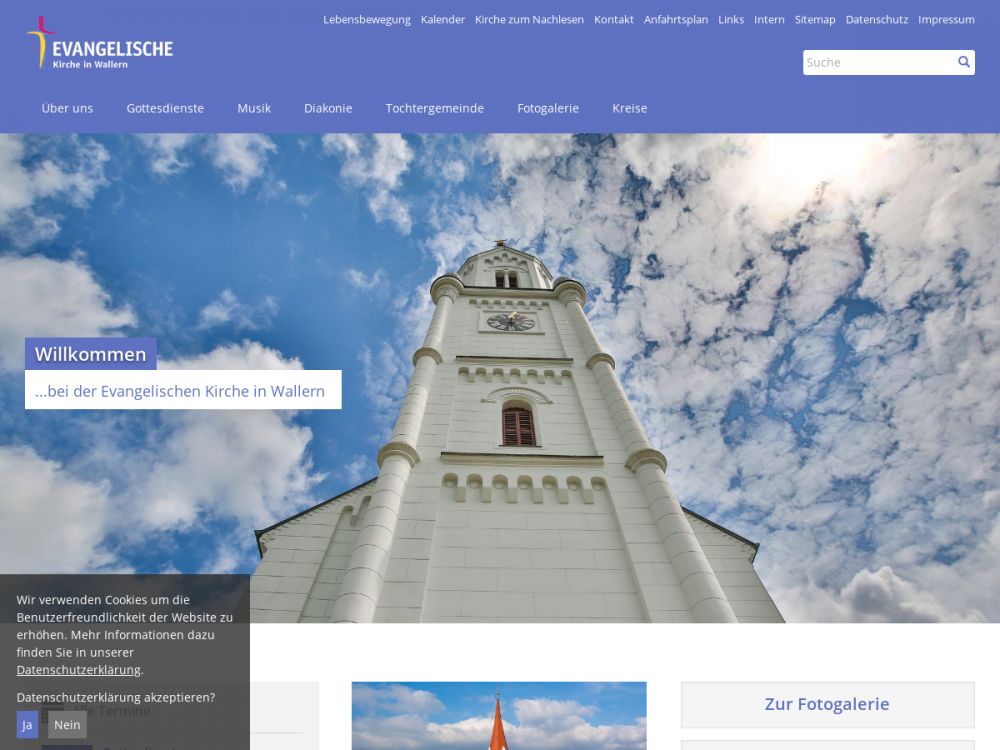This screenshot has width=1000, height=750.
Task: Open the Impressum link
Action: (946, 20)
